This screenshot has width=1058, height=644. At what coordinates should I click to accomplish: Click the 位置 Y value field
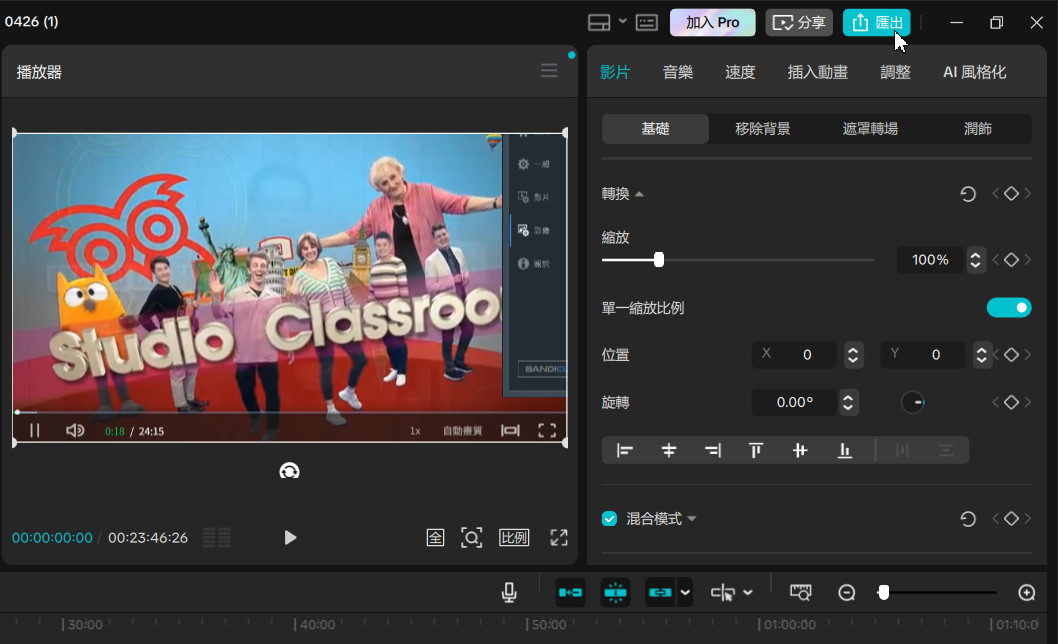pos(923,354)
